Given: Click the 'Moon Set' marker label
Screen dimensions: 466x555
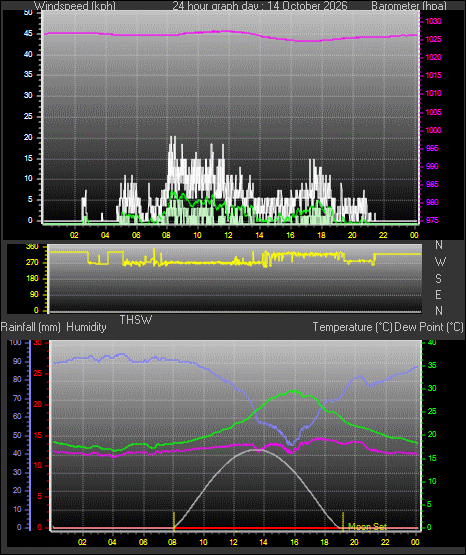Looking at the screenshot, I should tap(367, 527).
